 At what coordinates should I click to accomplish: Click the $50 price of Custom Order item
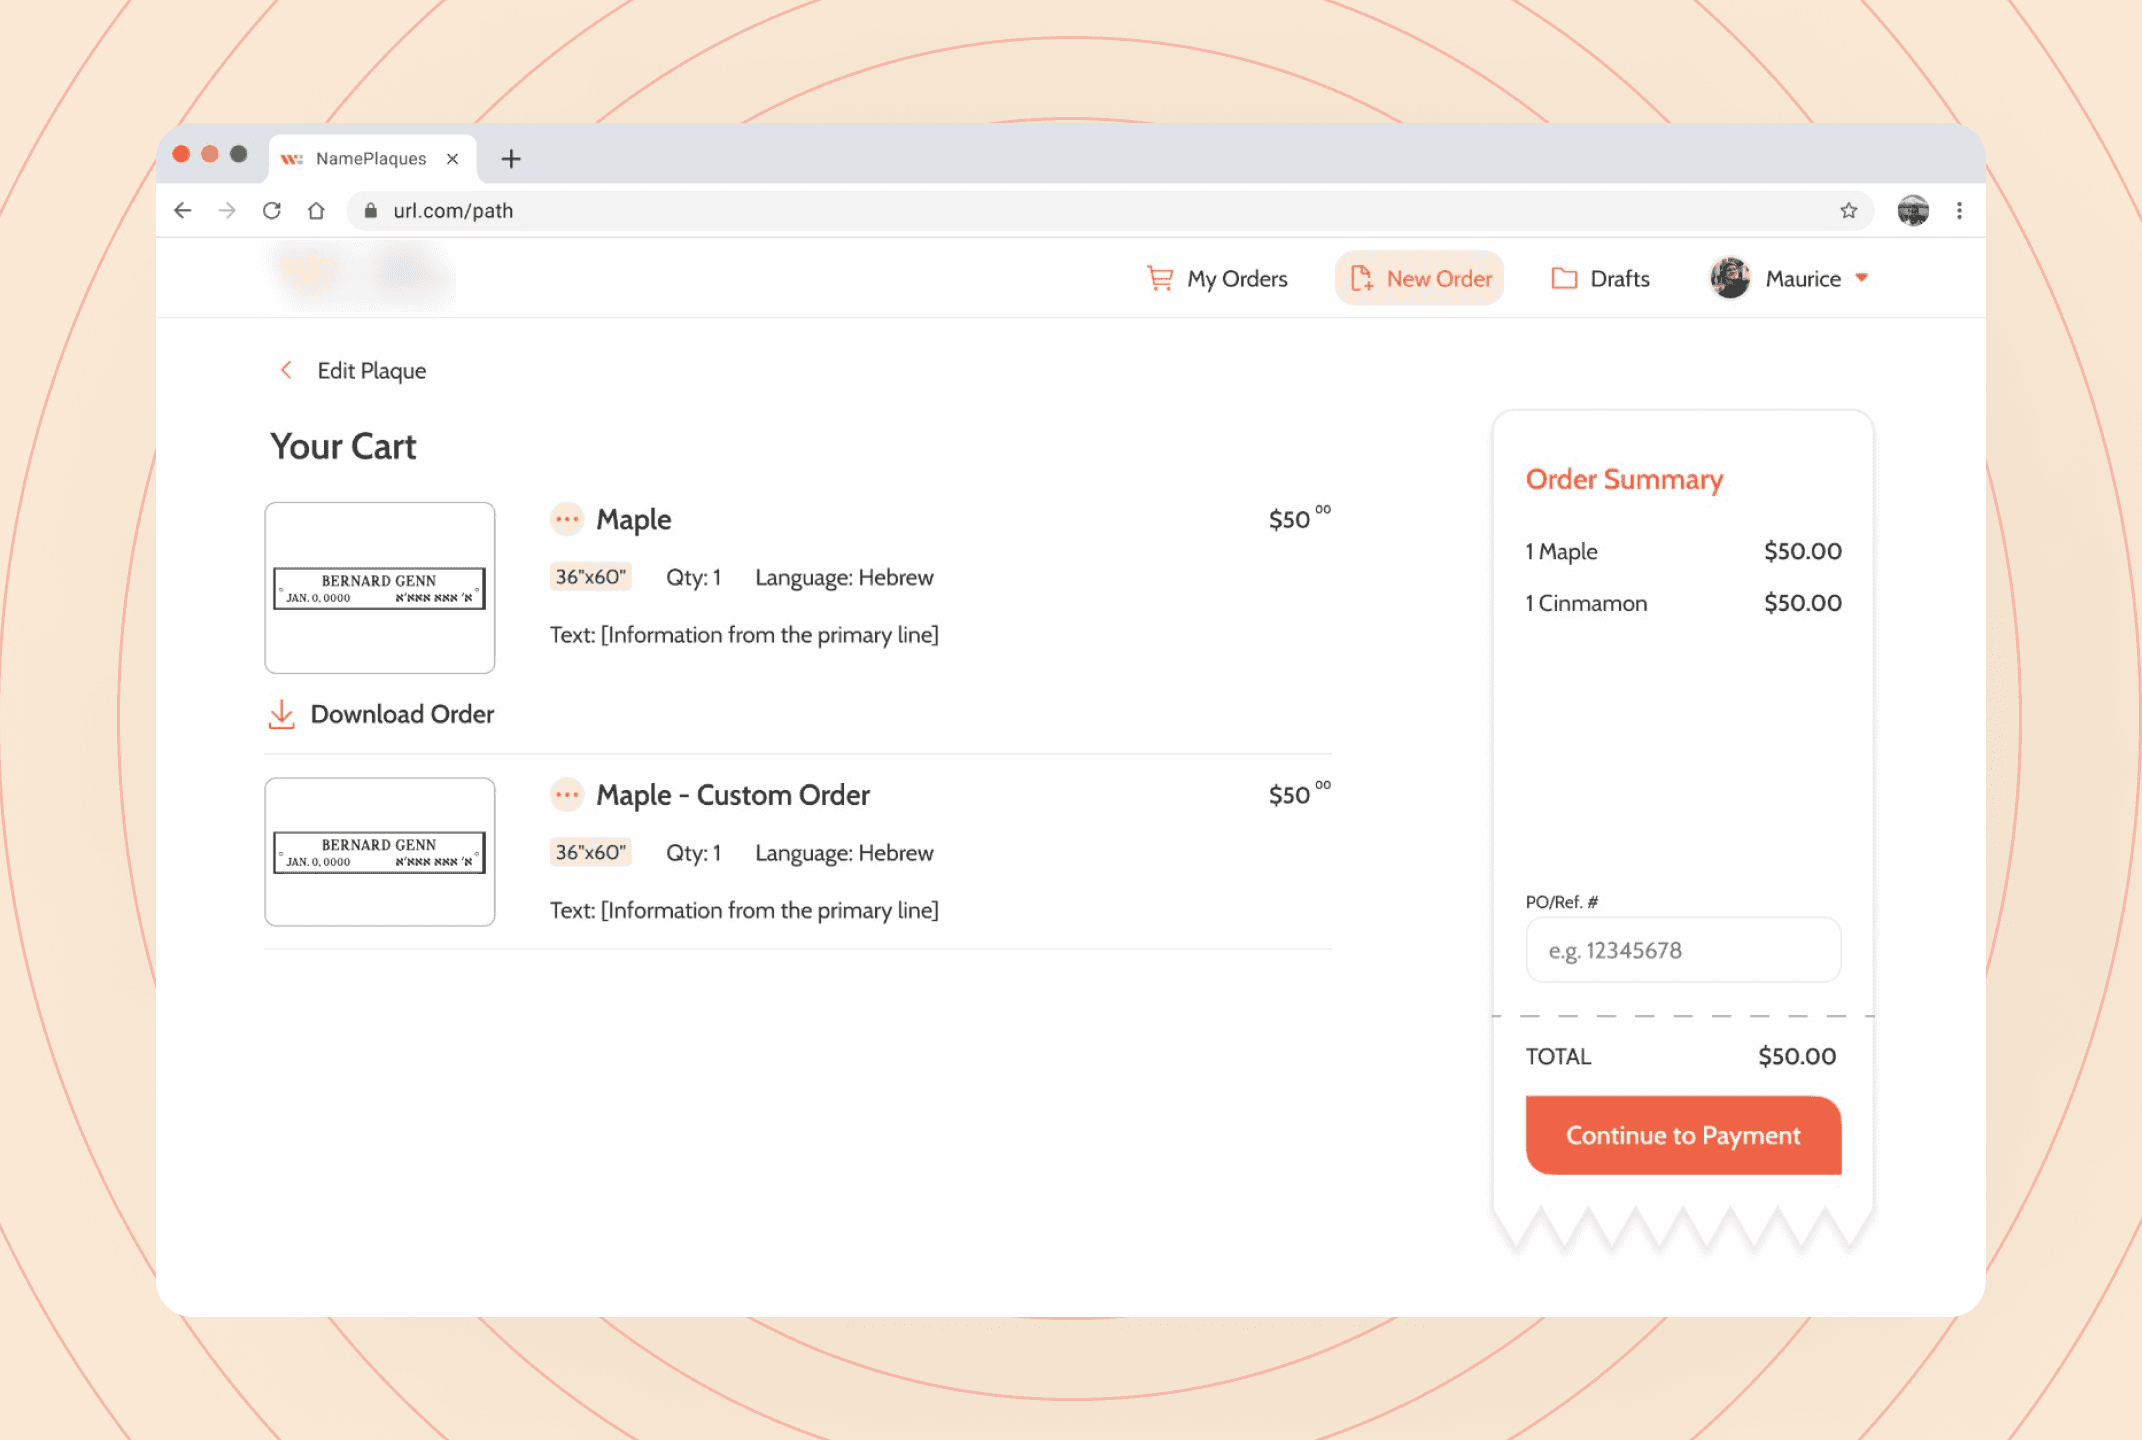click(x=1299, y=793)
